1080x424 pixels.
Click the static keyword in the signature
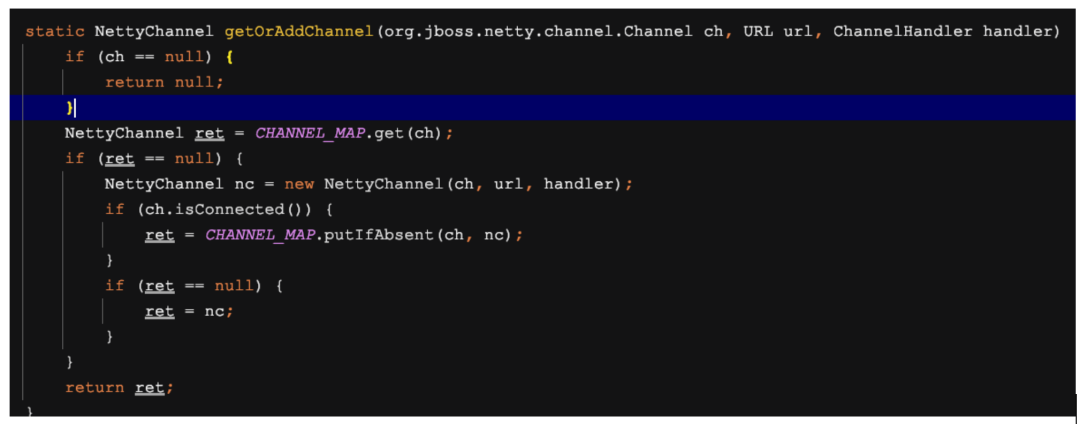[55, 31]
